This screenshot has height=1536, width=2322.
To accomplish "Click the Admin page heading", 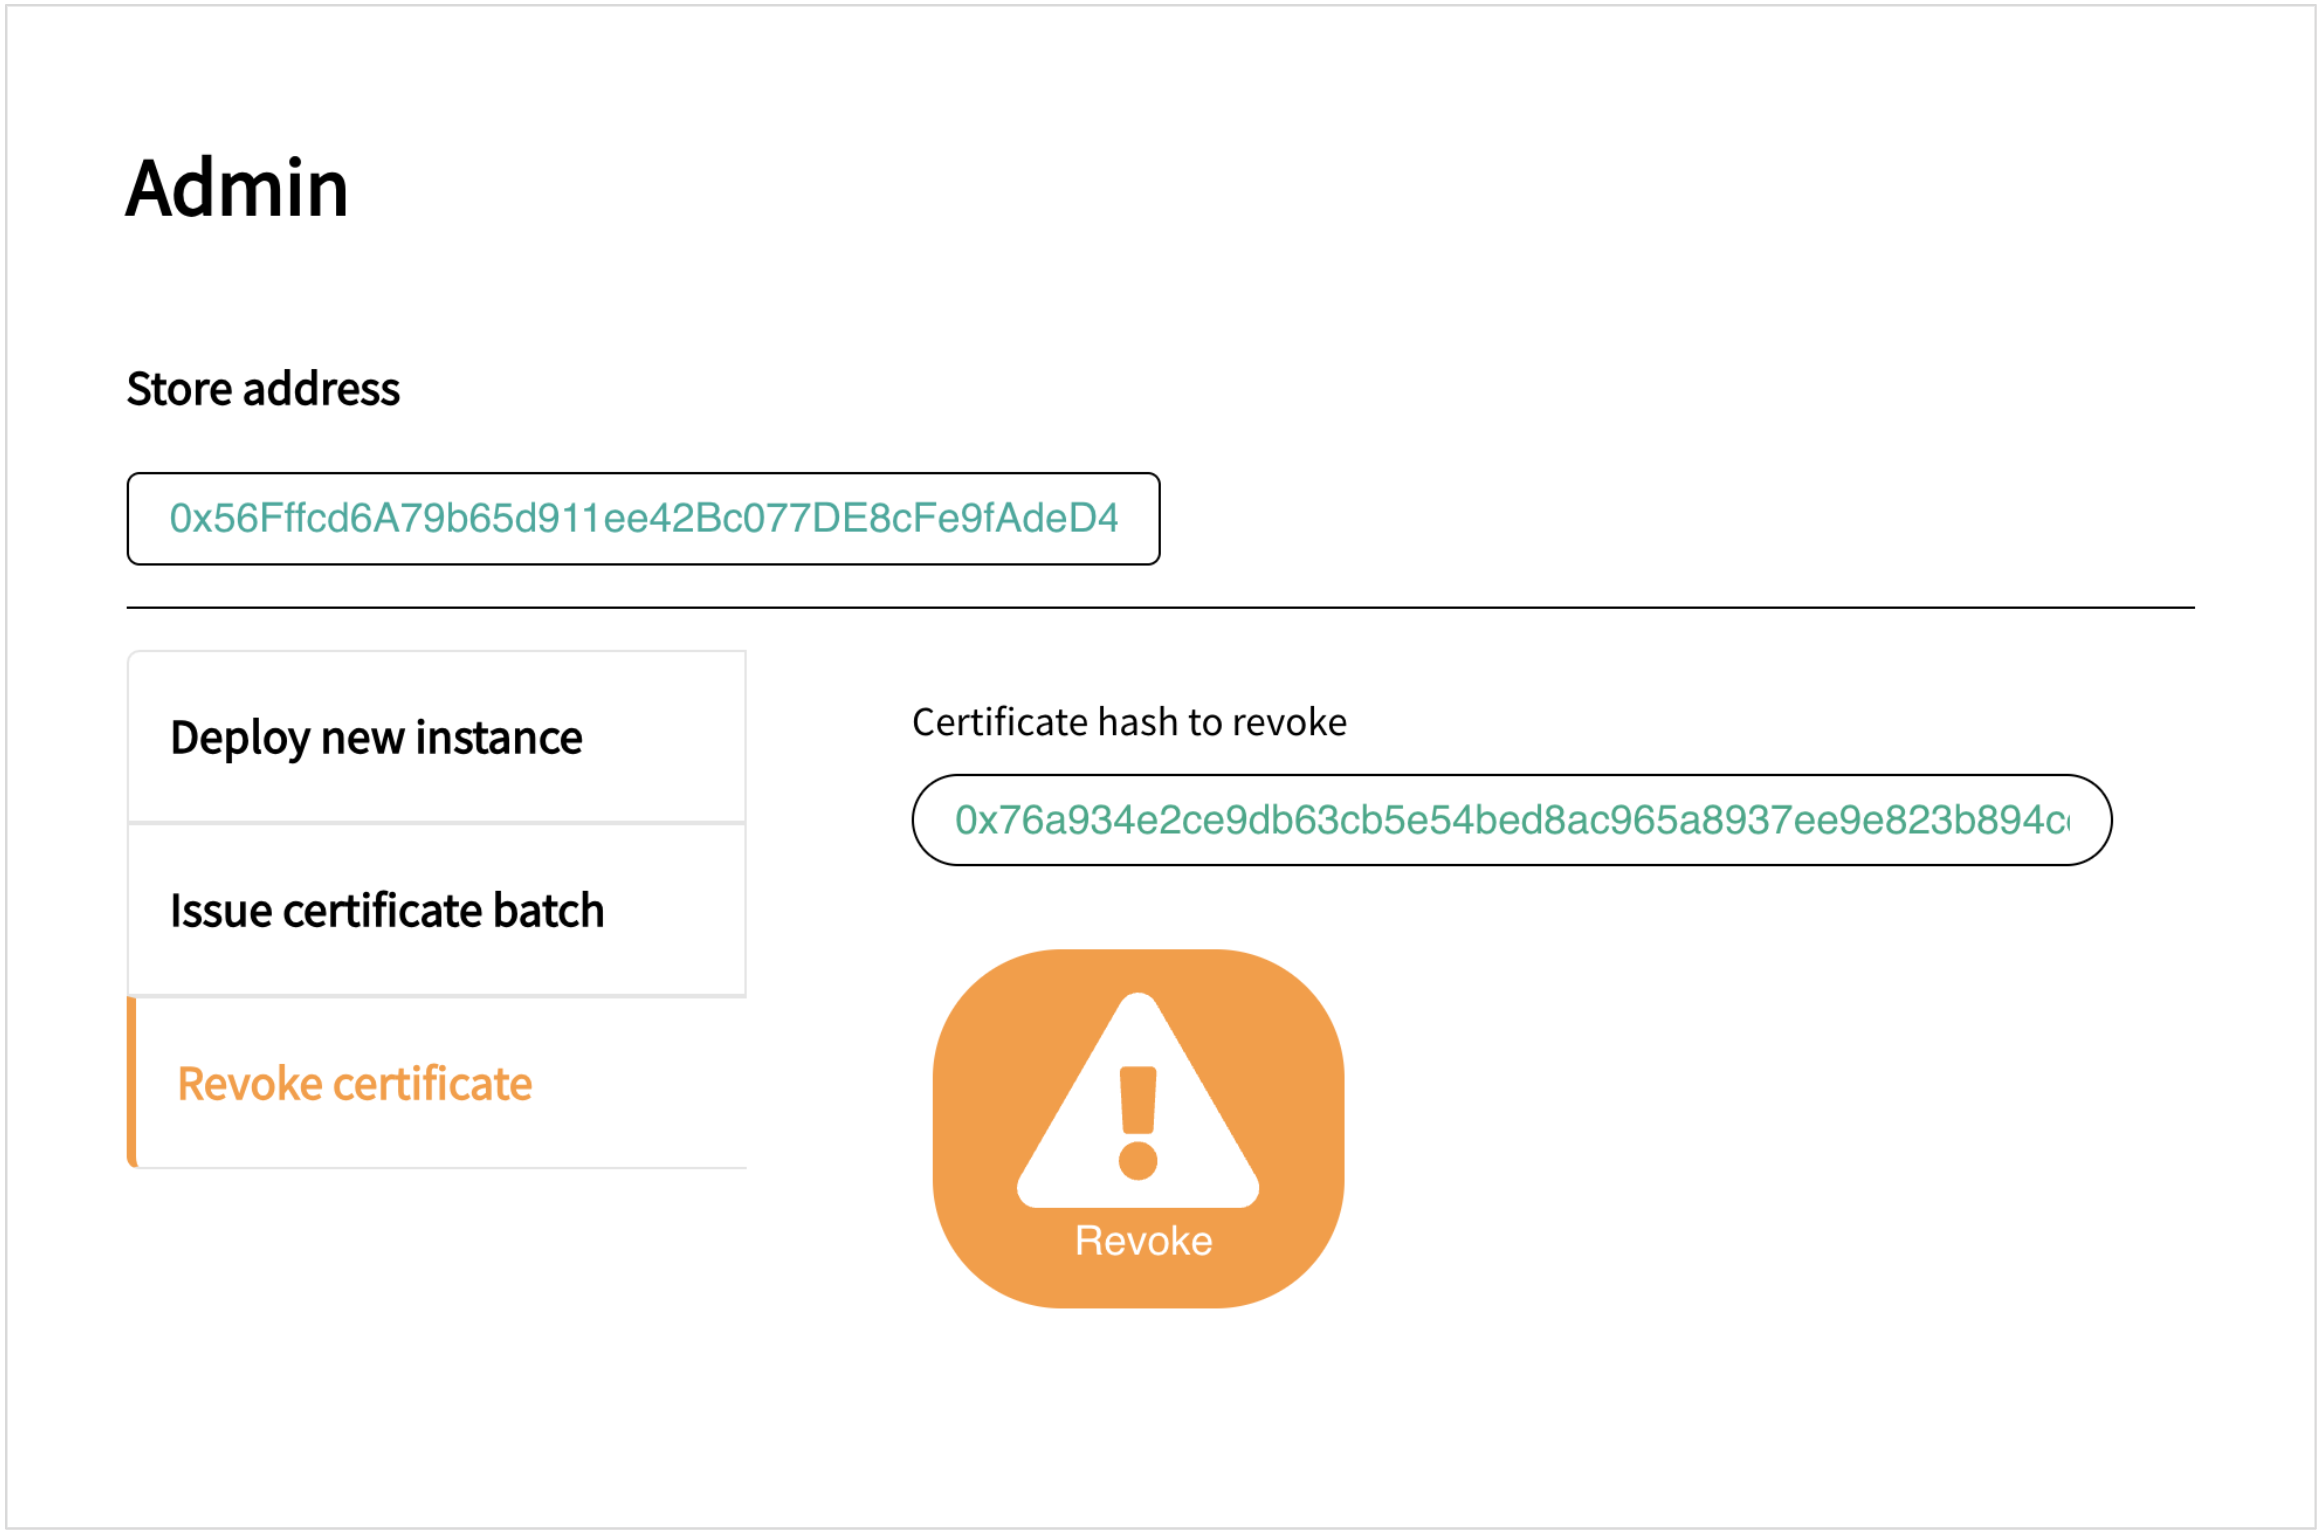I will click(x=237, y=188).
